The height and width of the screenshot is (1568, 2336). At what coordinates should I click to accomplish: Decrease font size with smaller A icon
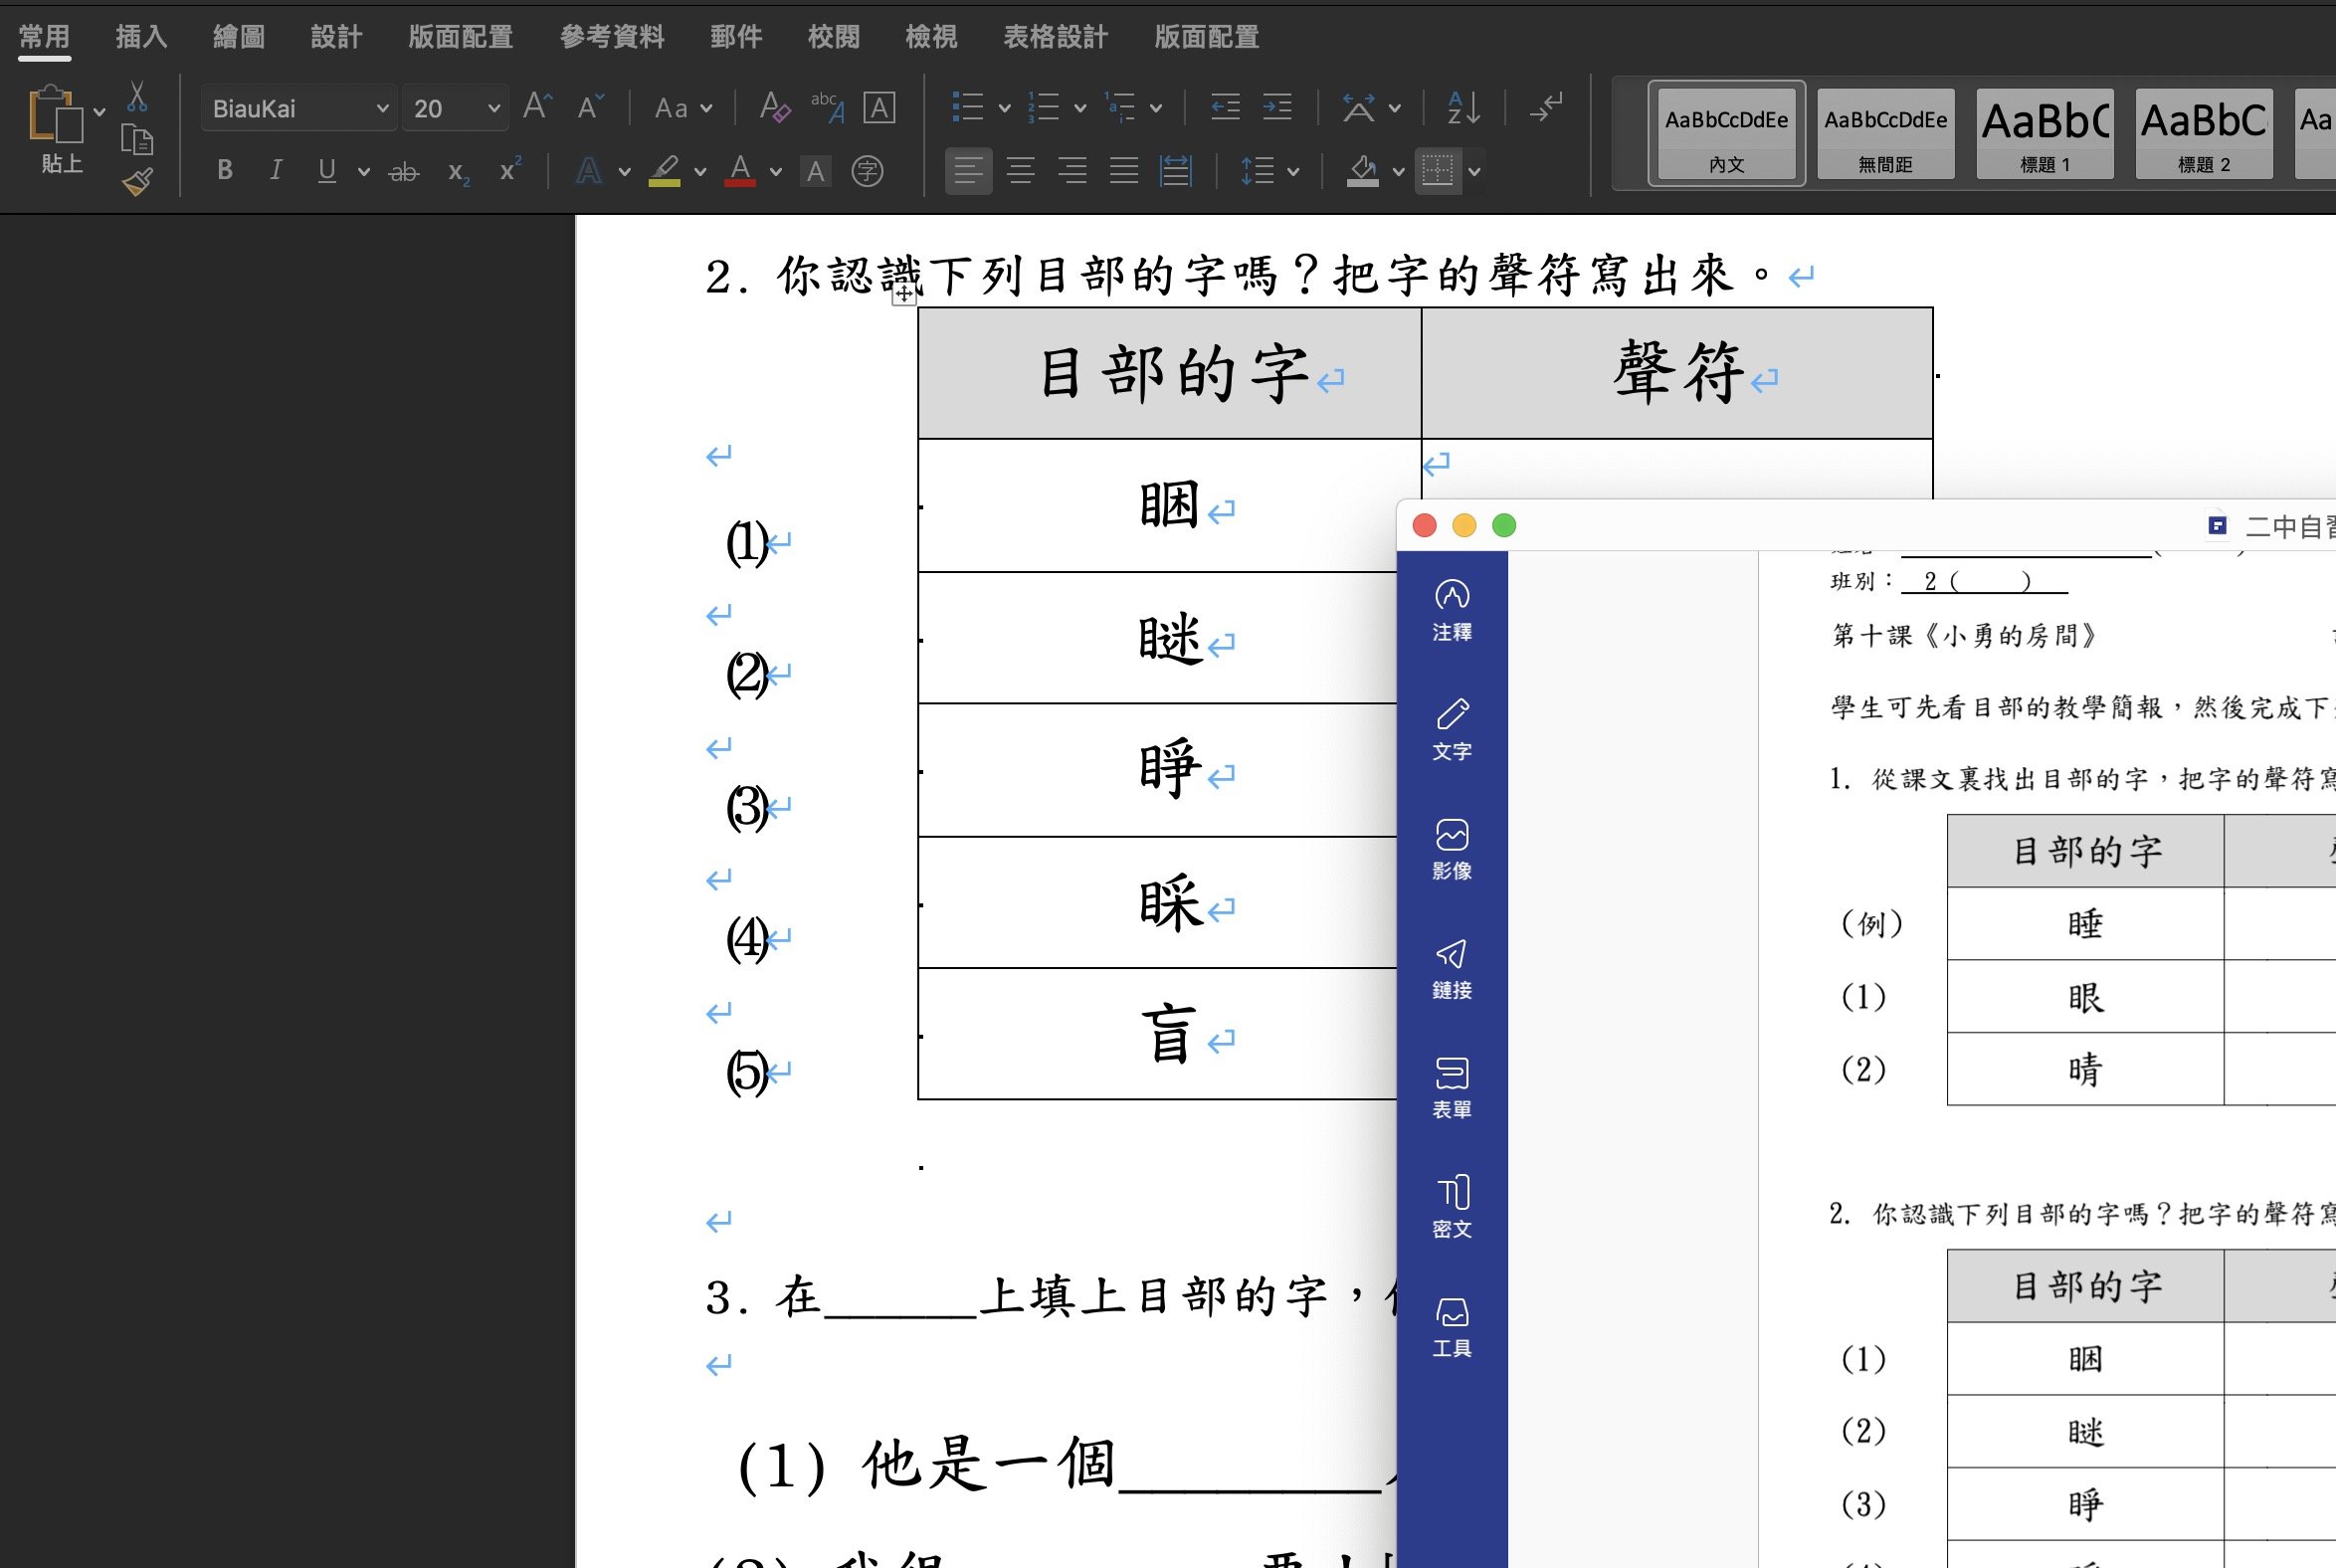pos(591,106)
